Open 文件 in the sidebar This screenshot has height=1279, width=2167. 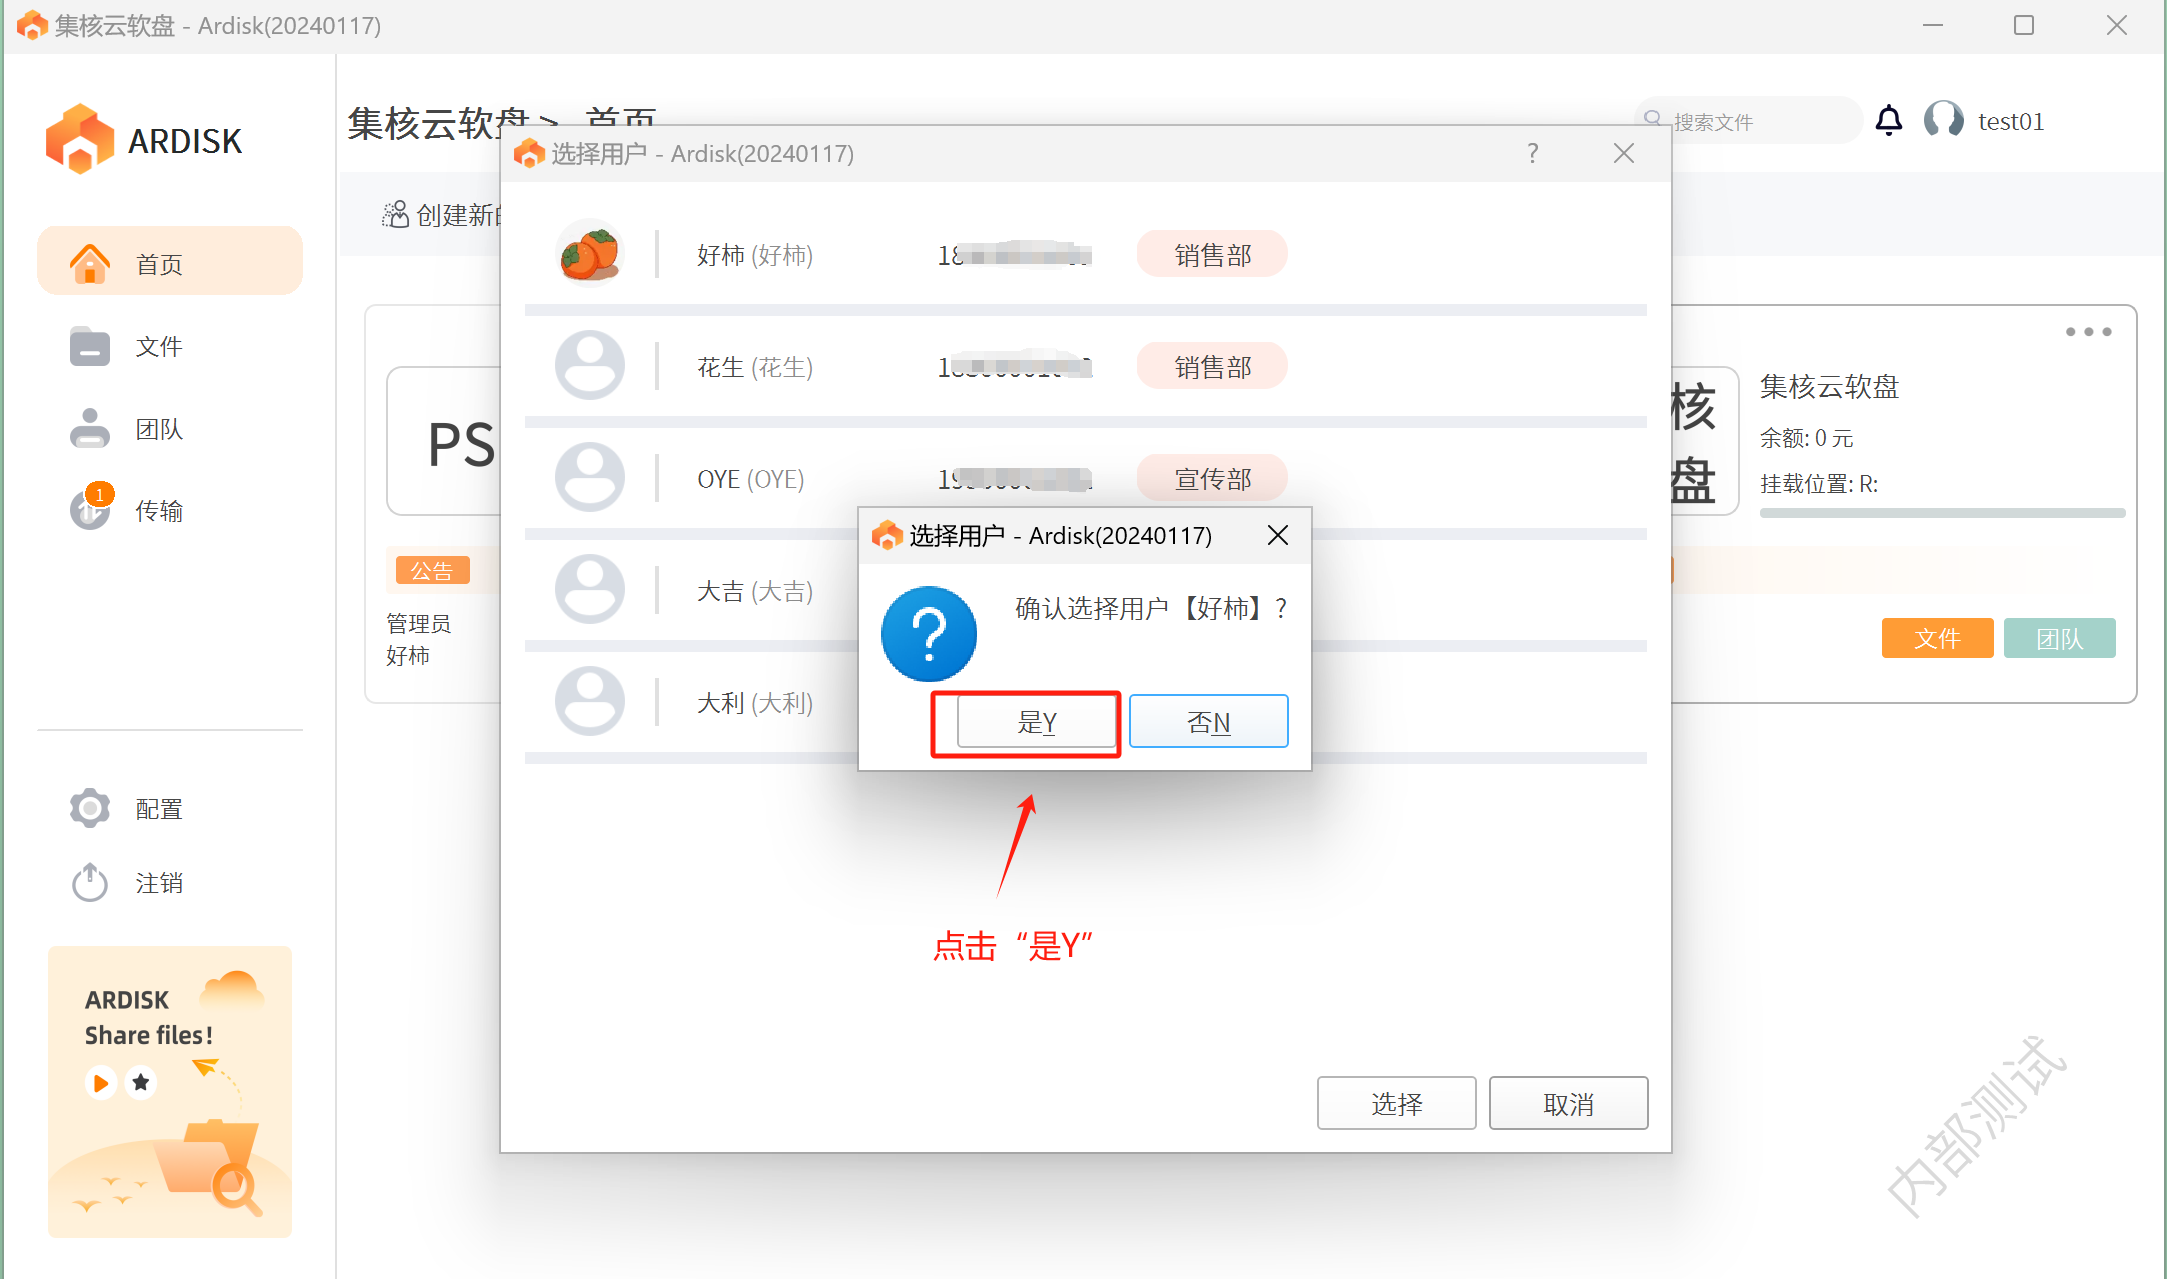coord(159,347)
